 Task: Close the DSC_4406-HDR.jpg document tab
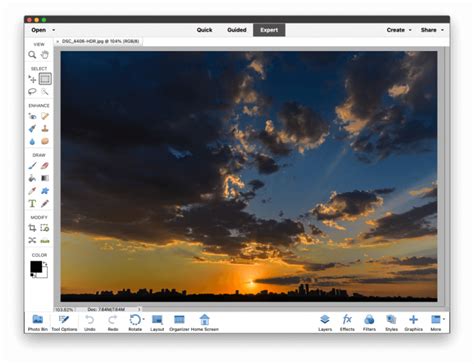[58, 41]
